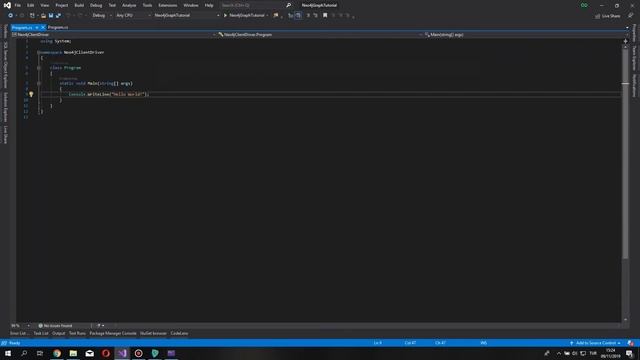Click the Console.WriteLine code line
640x360 pixels.
click(109, 94)
